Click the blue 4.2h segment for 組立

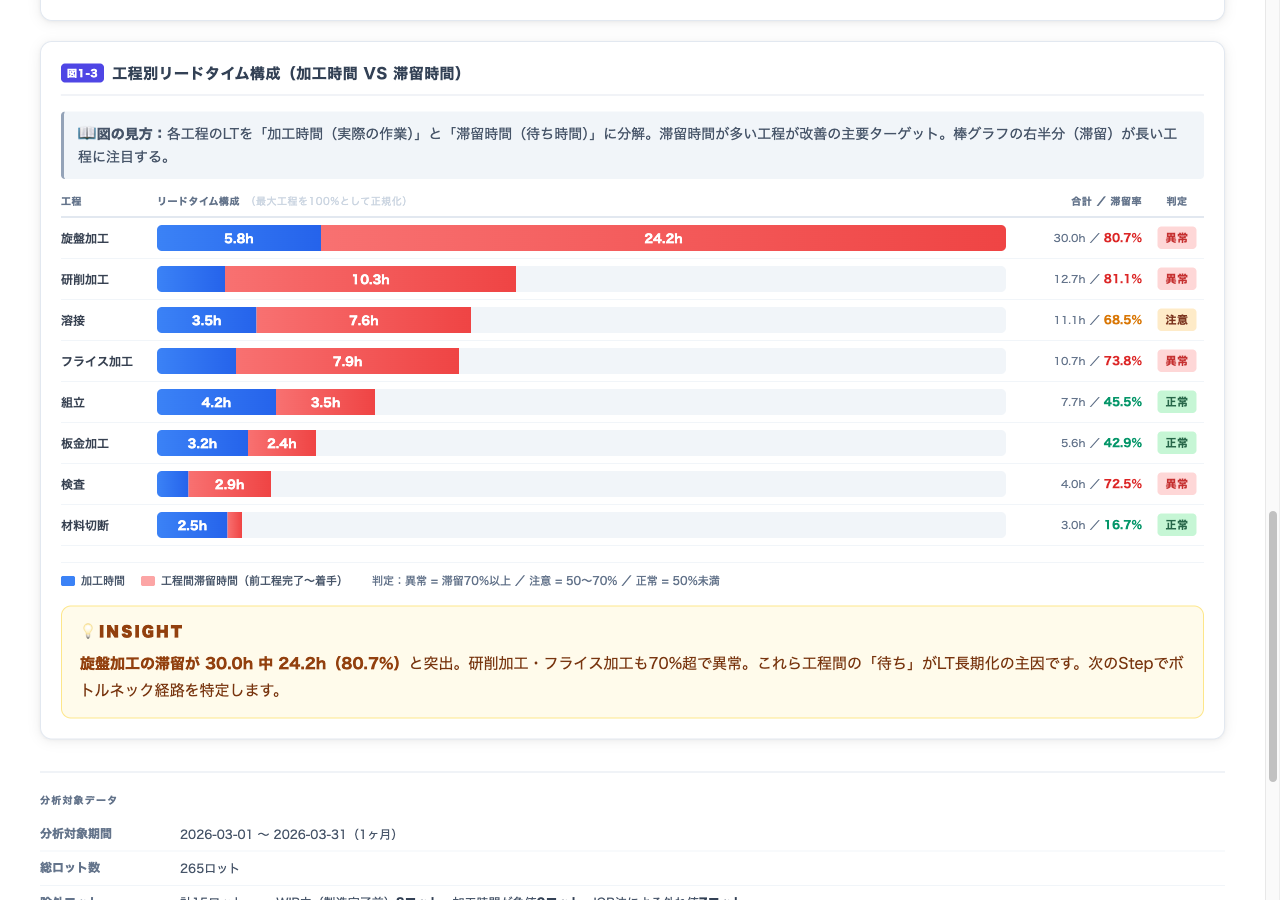(216, 402)
